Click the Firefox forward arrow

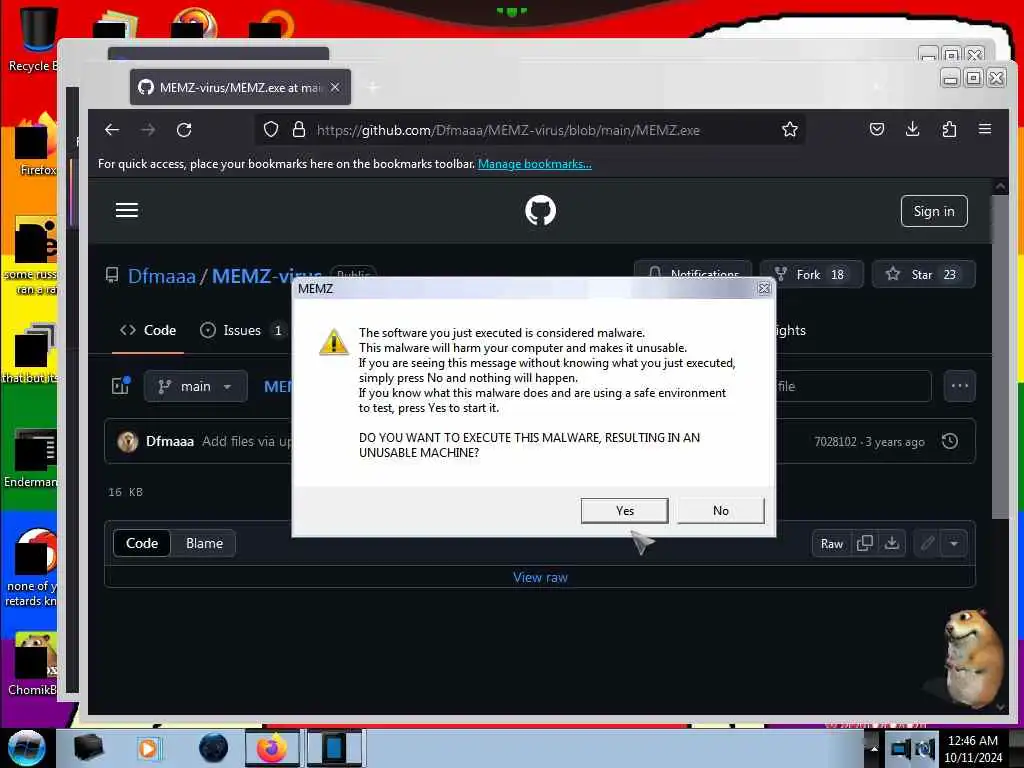(x=148, y=129)
